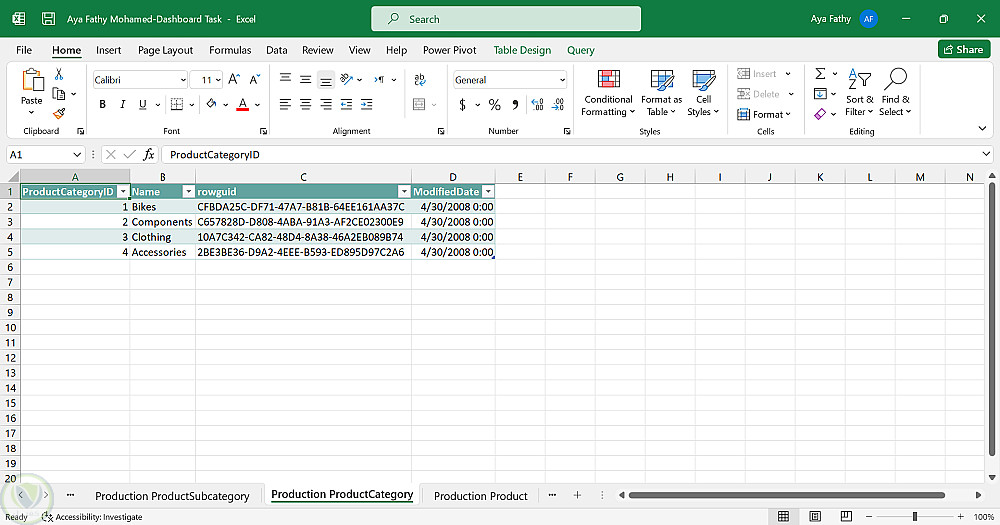Click the Format Painter icon
Viewport: 1000px width, 525px height.
pos(59,114)
